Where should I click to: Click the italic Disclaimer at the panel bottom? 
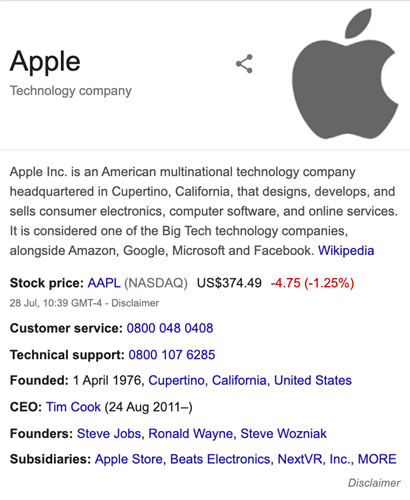click(x=374, y=483)
